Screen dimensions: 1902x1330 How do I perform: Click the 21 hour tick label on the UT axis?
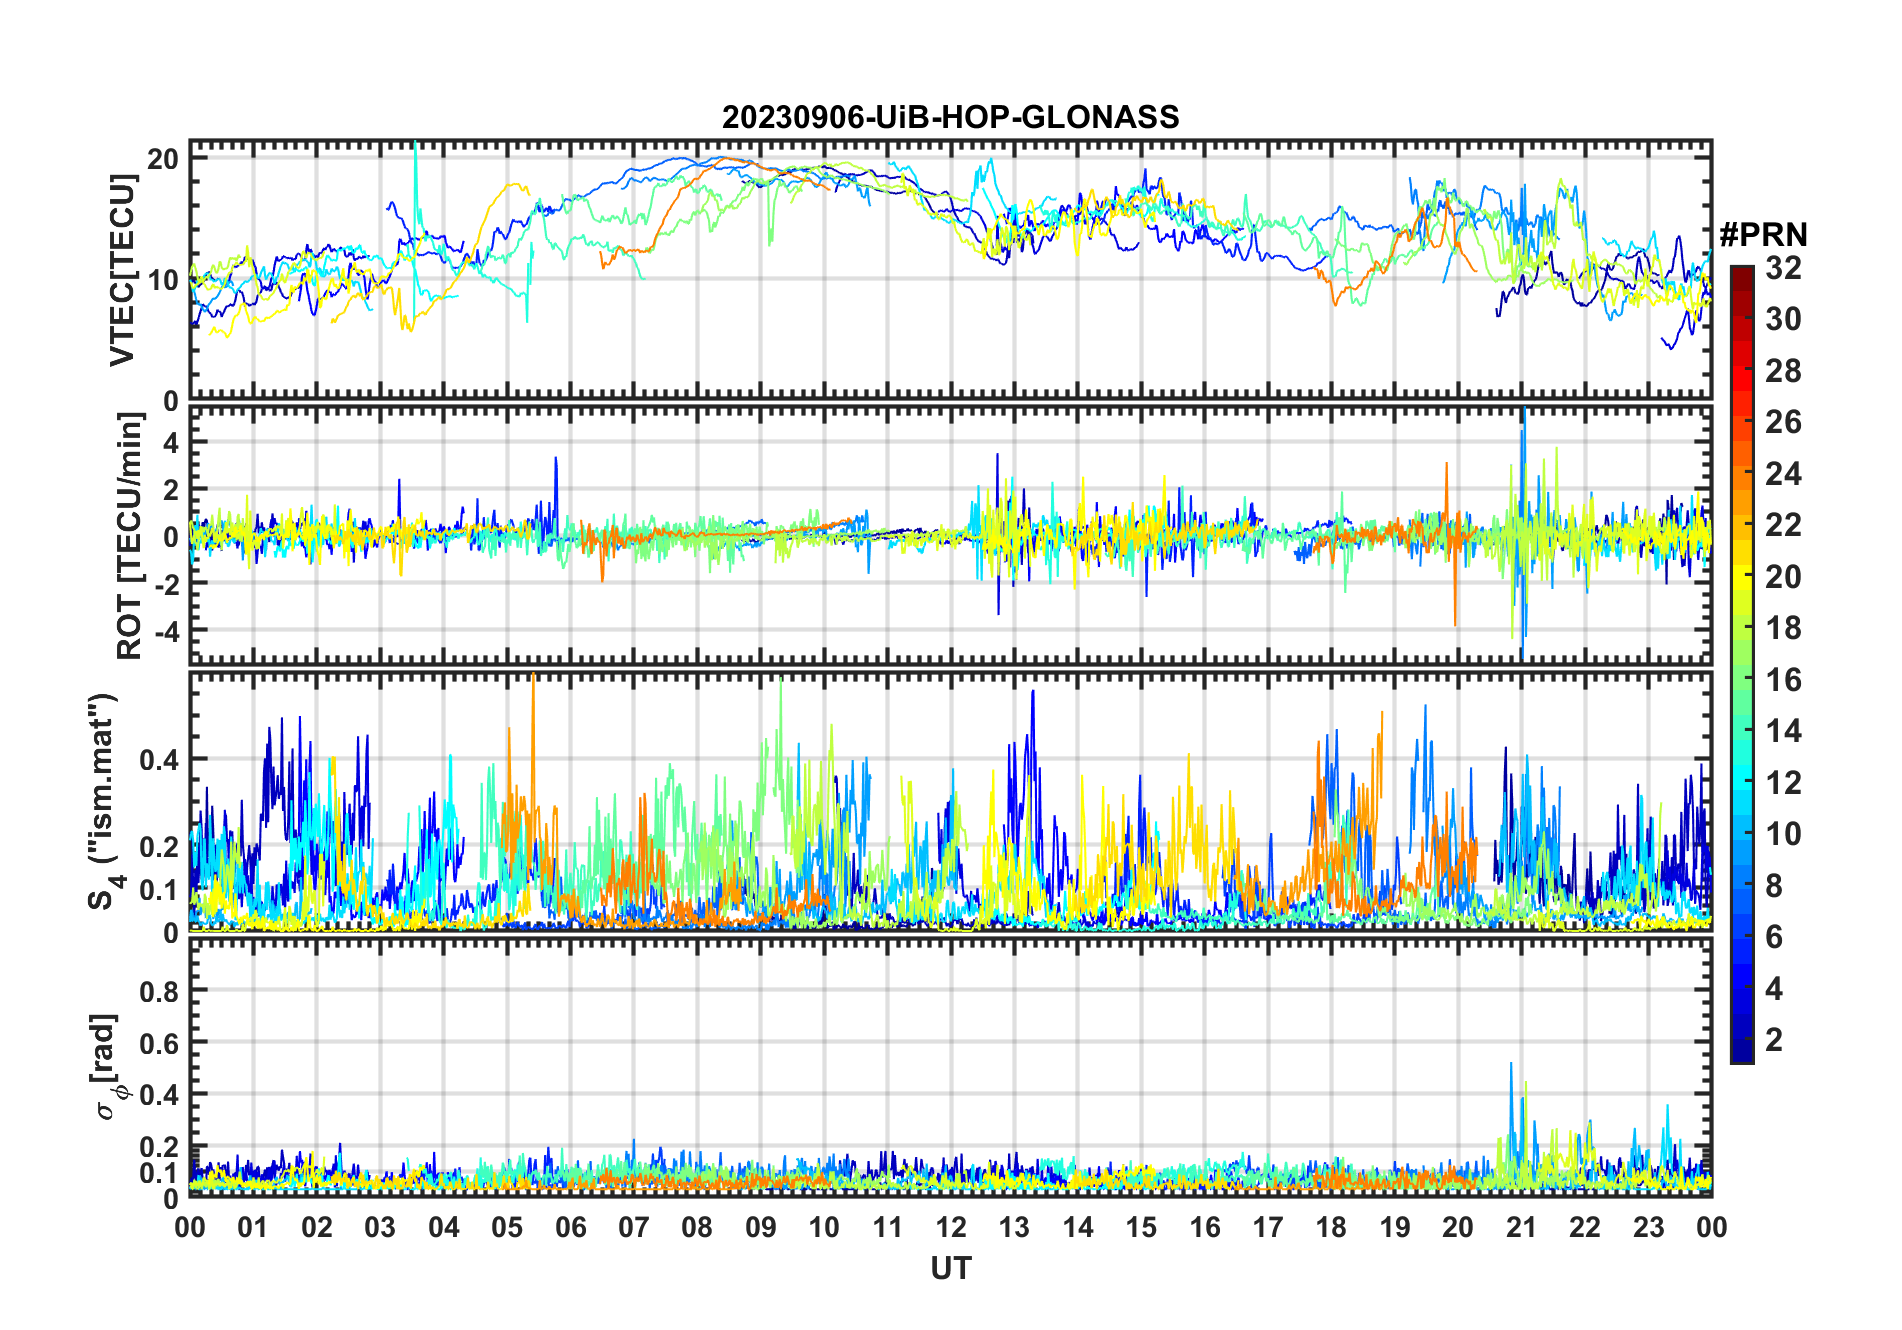click(1521, 1227)
